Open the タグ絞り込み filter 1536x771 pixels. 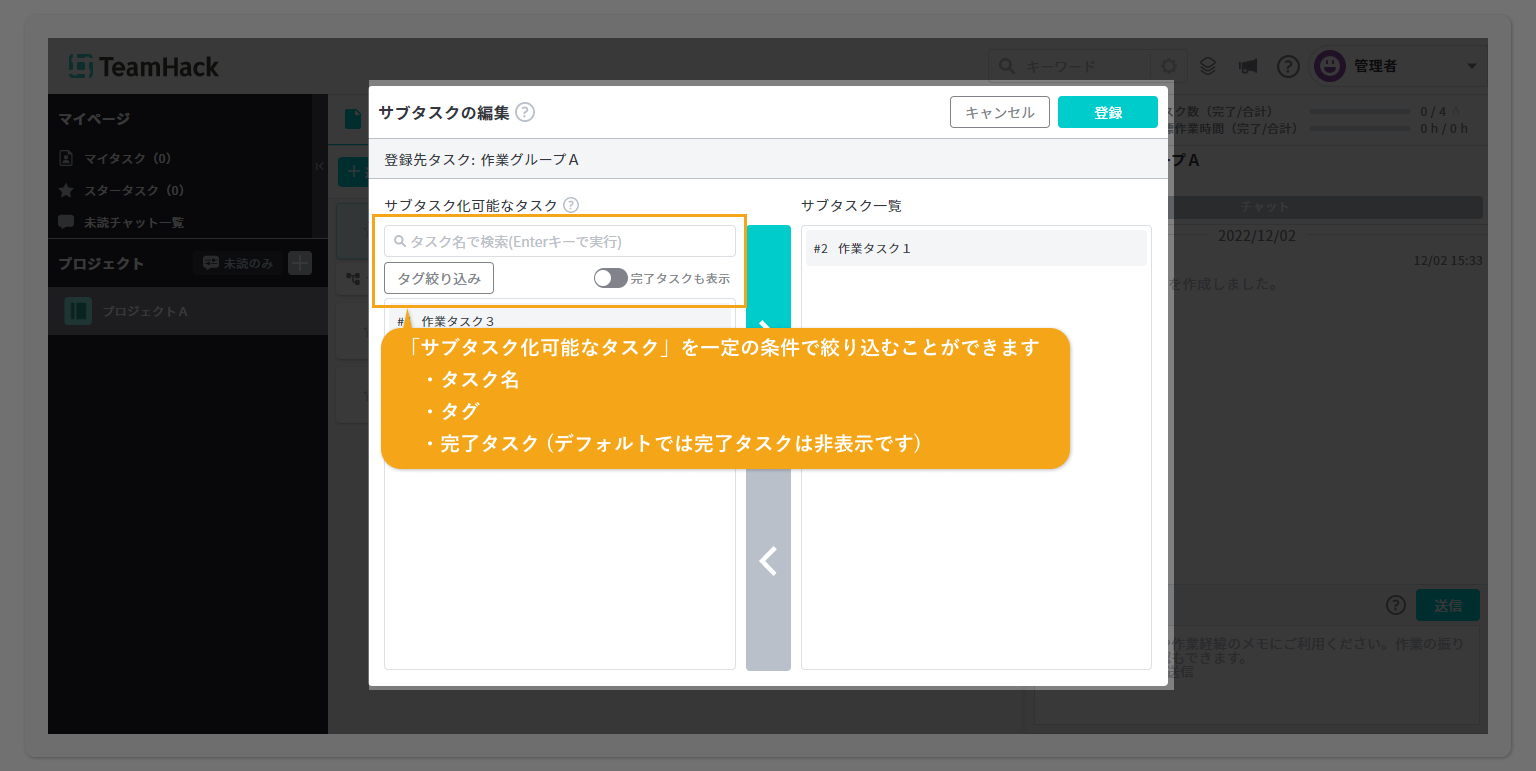(x=439, y=278)
